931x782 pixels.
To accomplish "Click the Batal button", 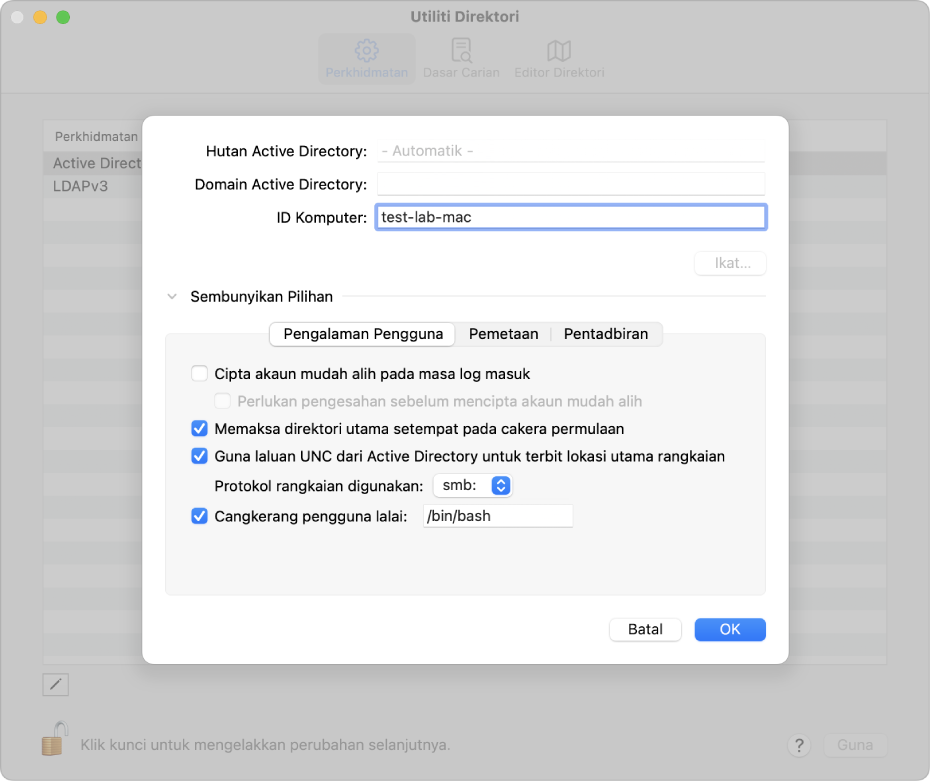I will [x=645, y=629].
